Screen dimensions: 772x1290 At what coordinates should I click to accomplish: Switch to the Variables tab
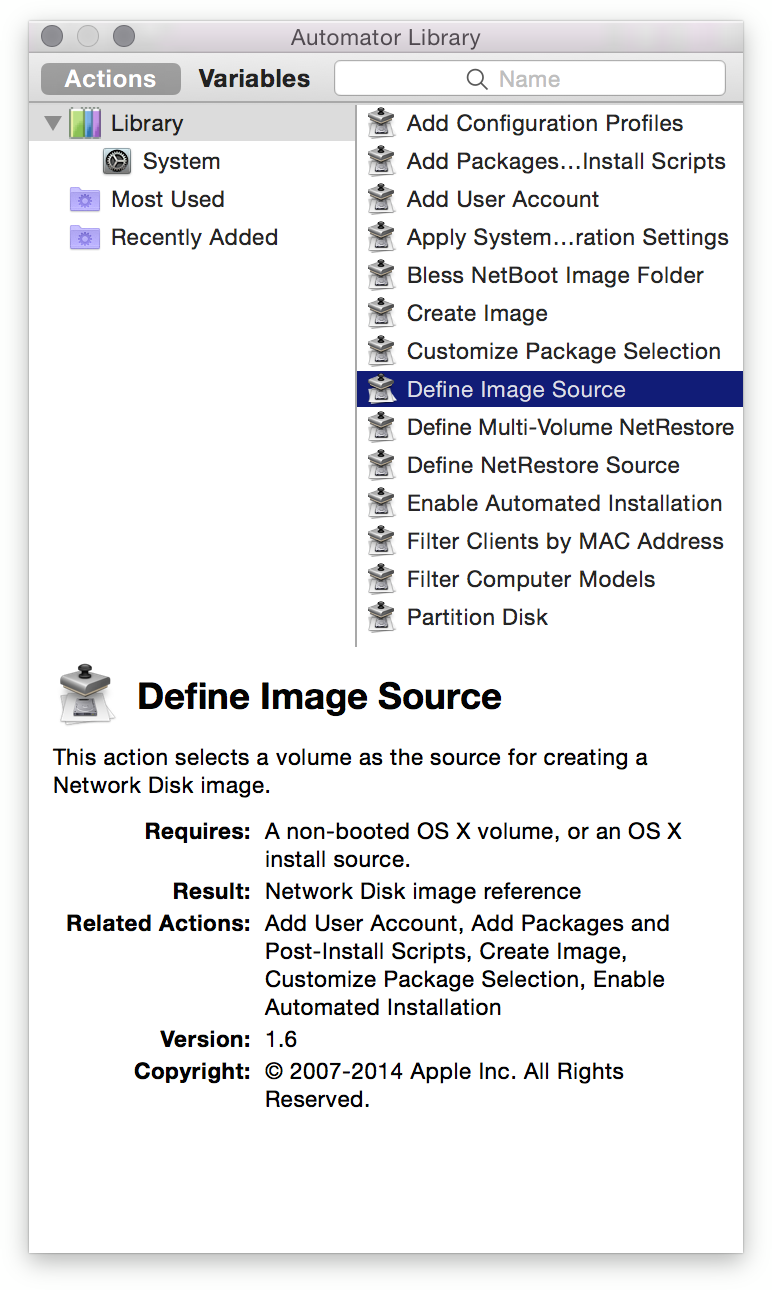(254, 79)
